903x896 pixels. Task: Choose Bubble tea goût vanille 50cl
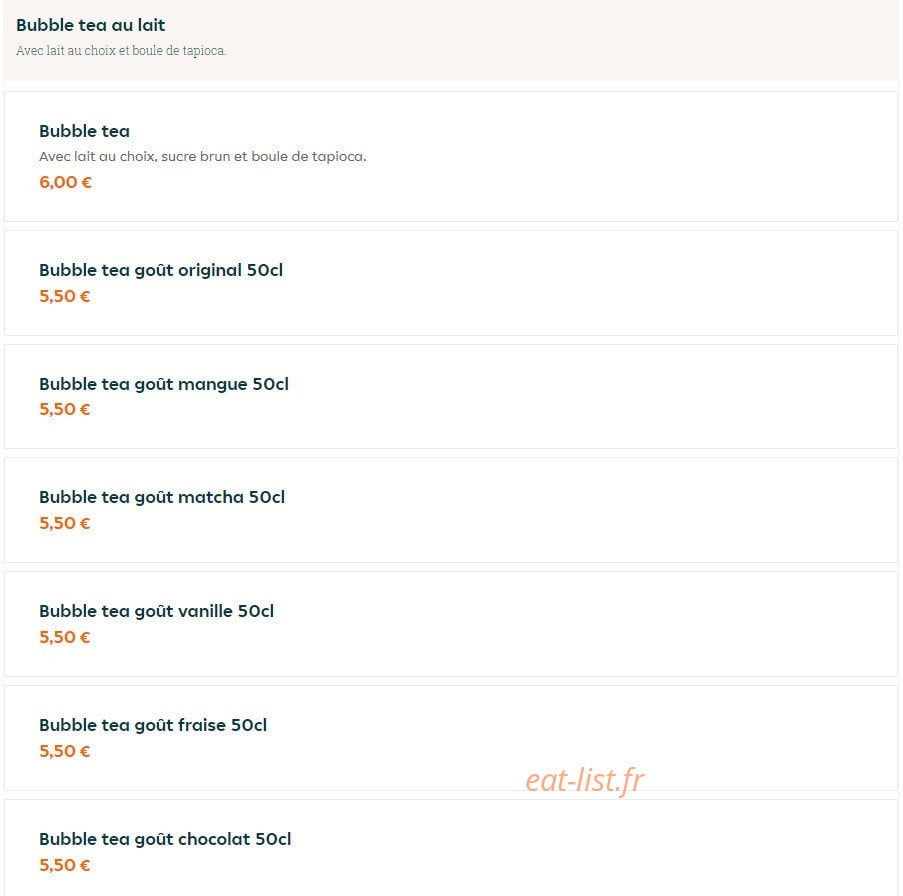pos(156,611)
